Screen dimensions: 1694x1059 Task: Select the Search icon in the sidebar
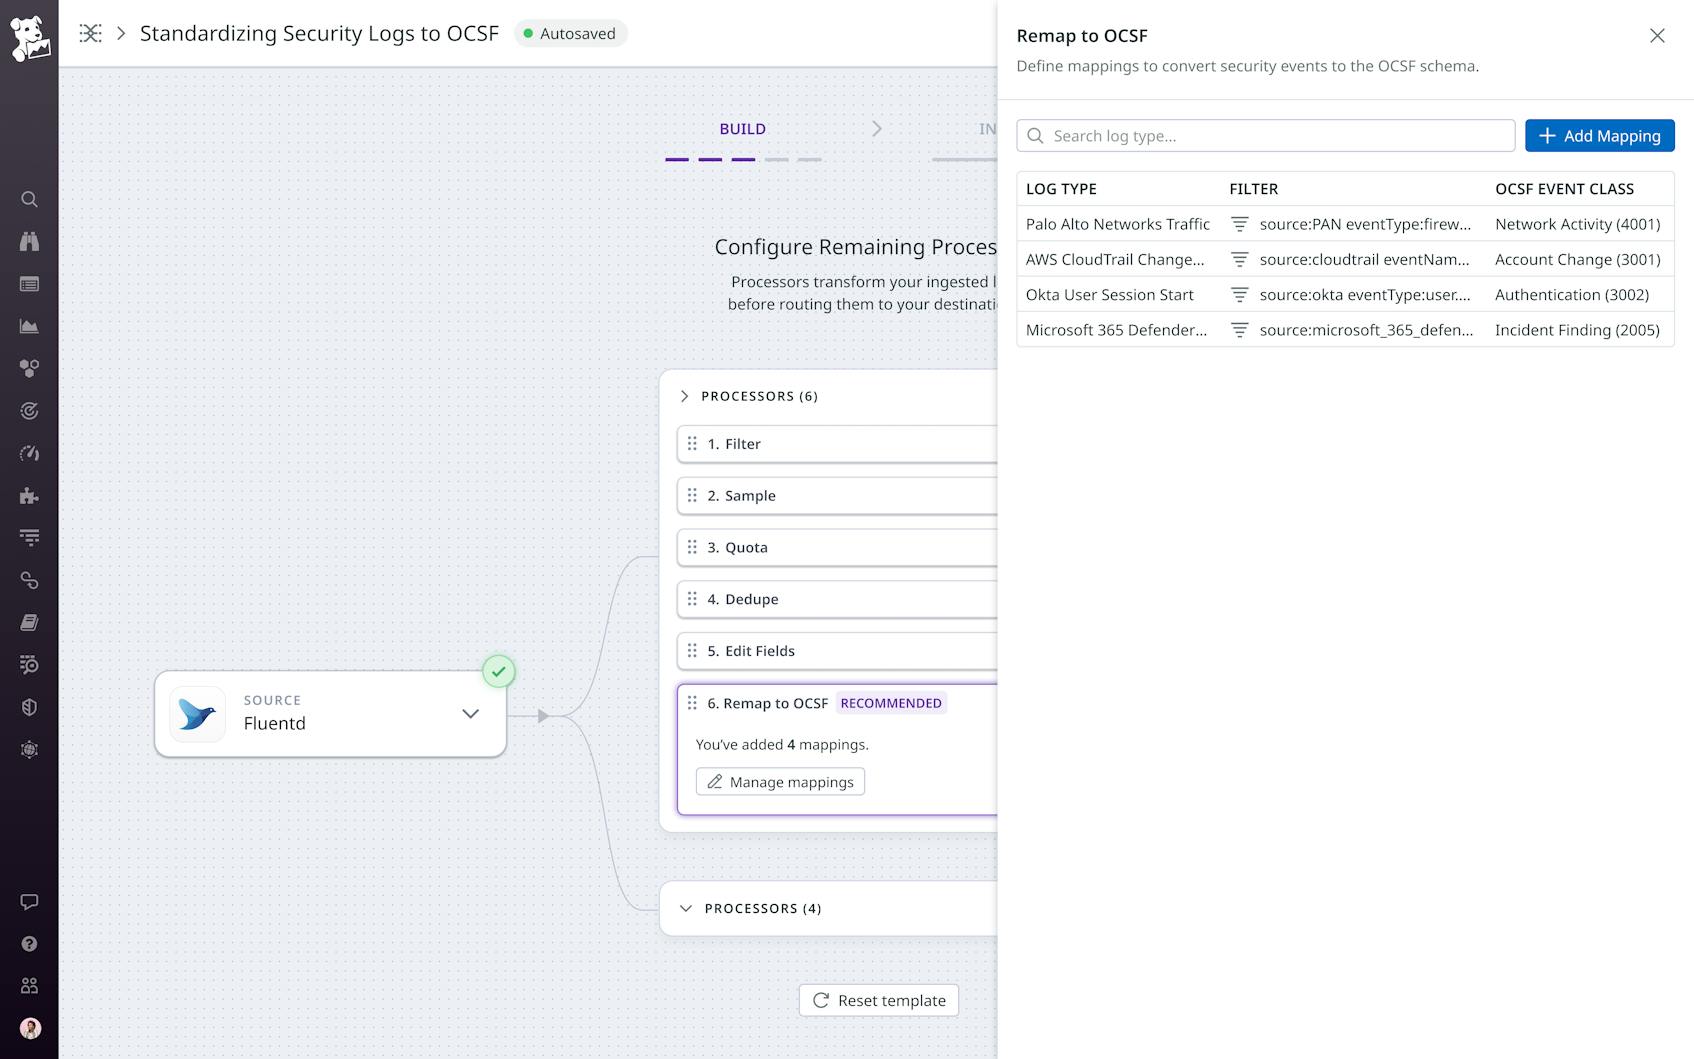click(29, 199)
